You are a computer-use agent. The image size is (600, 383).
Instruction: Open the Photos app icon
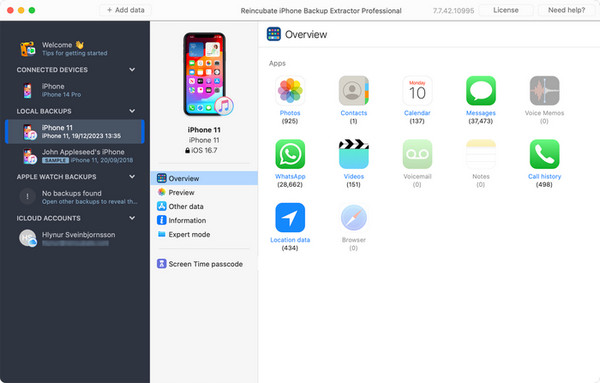click(x=290, y=91)
